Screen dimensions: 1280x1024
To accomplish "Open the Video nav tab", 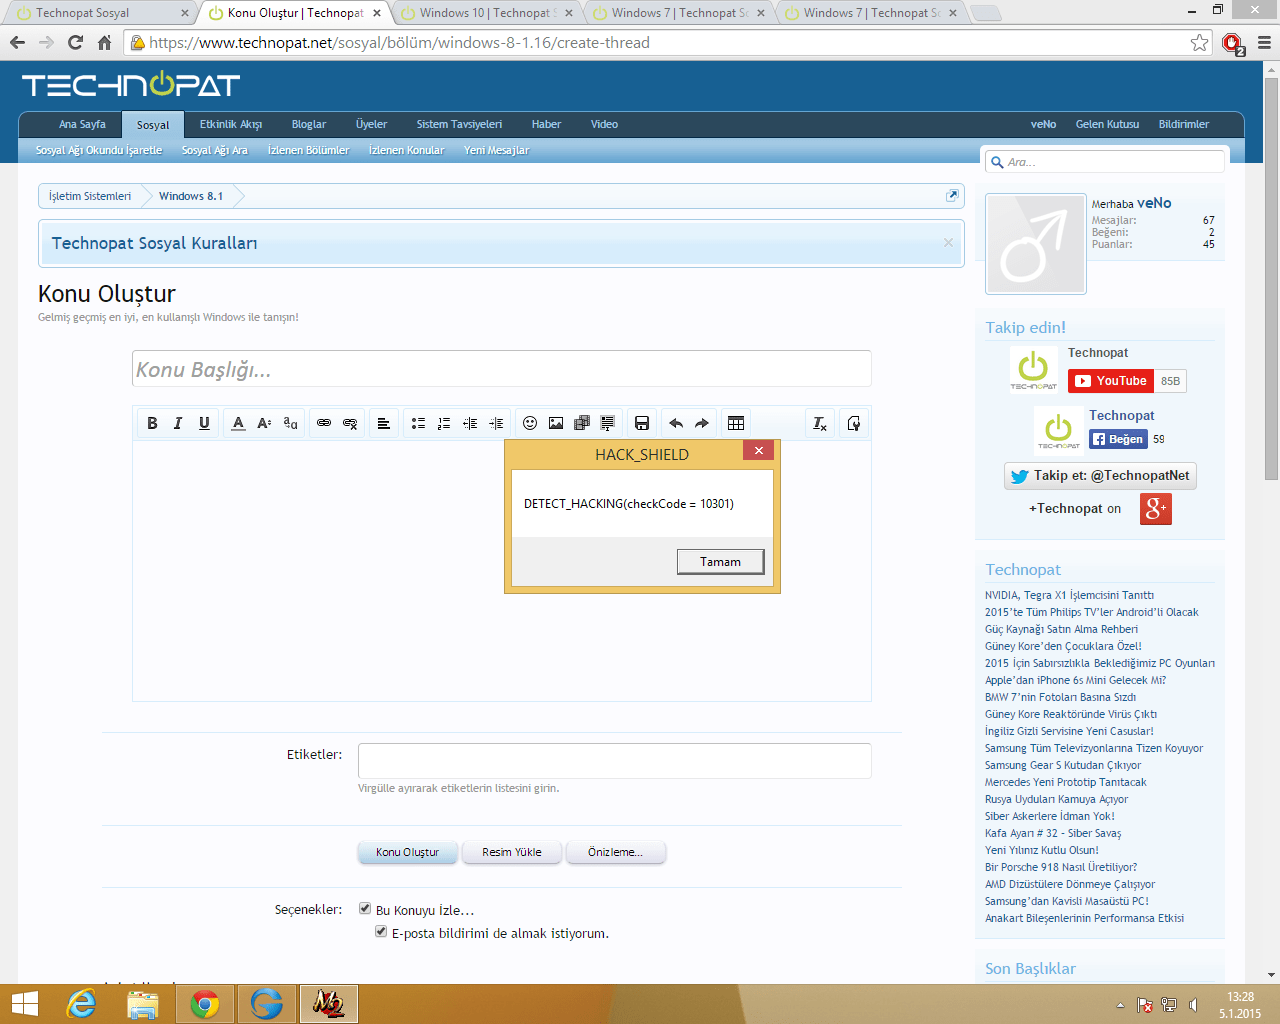I will coord(604,124).
